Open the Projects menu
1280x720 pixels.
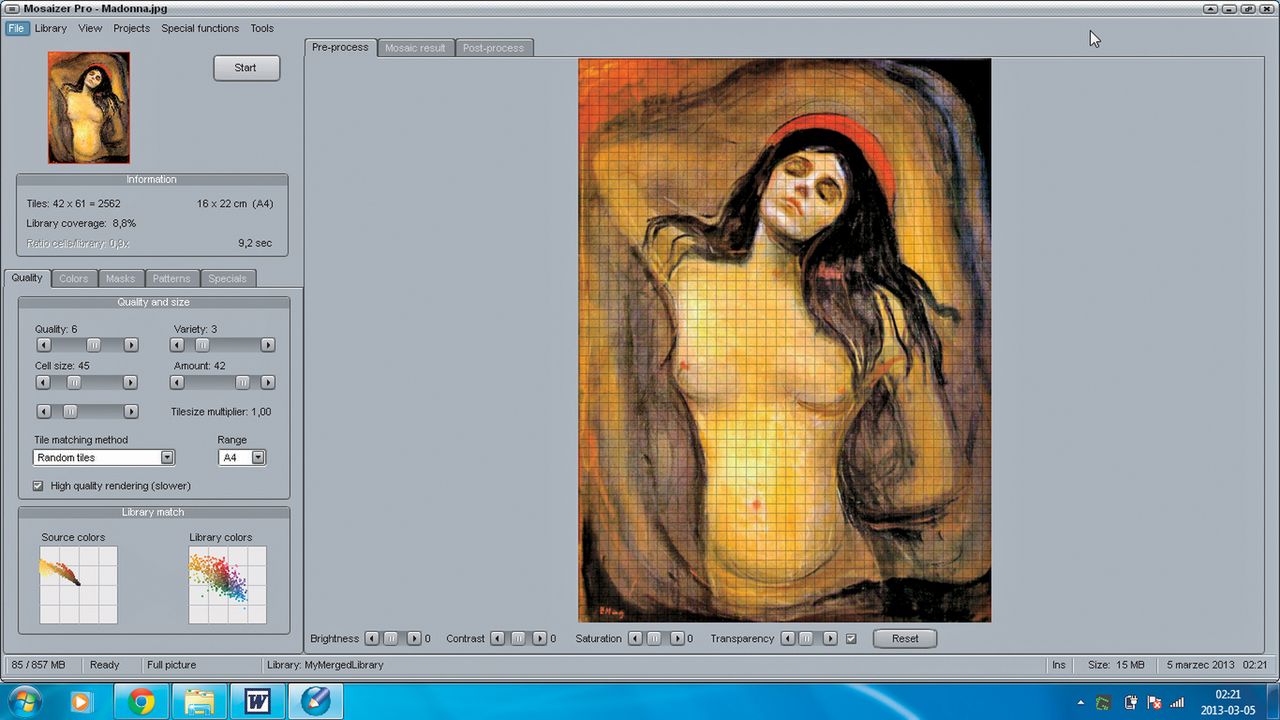pyautogui.click(x=131, y=28)
